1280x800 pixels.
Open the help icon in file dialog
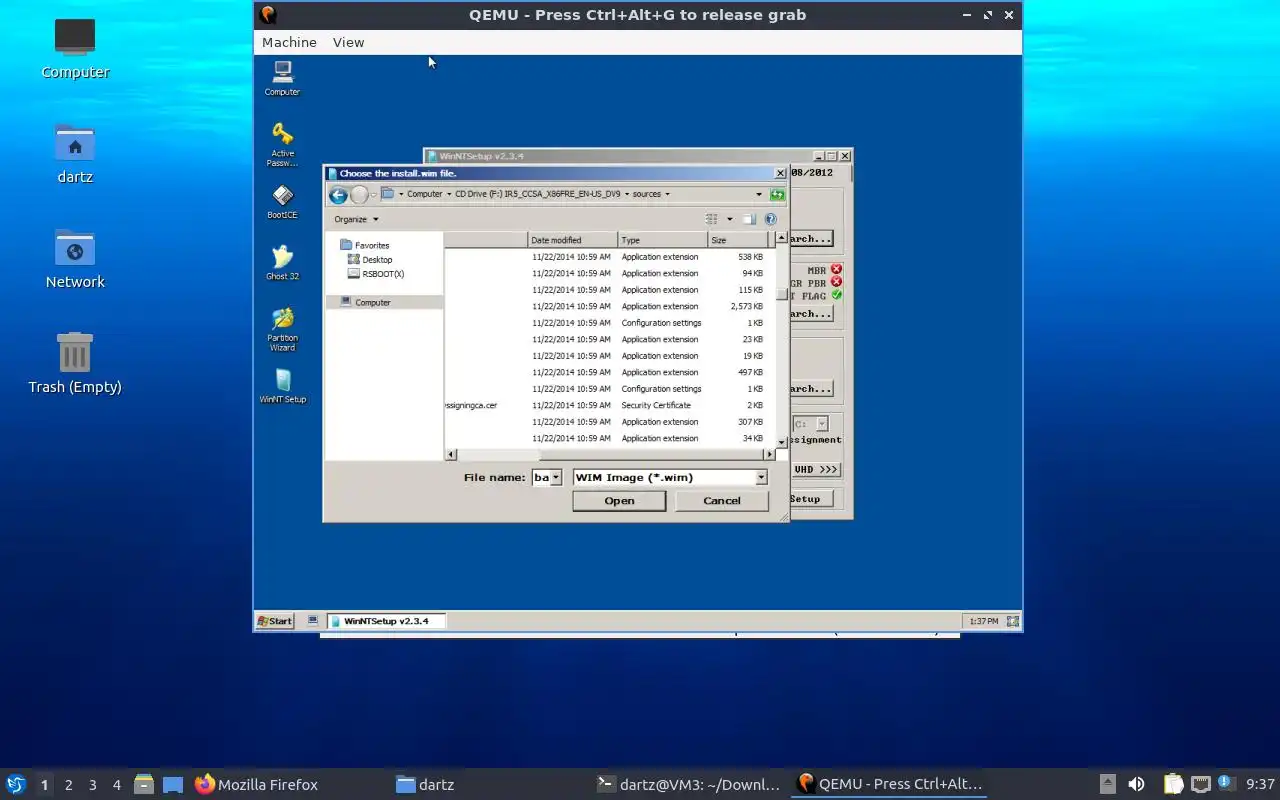pos(770,219)
